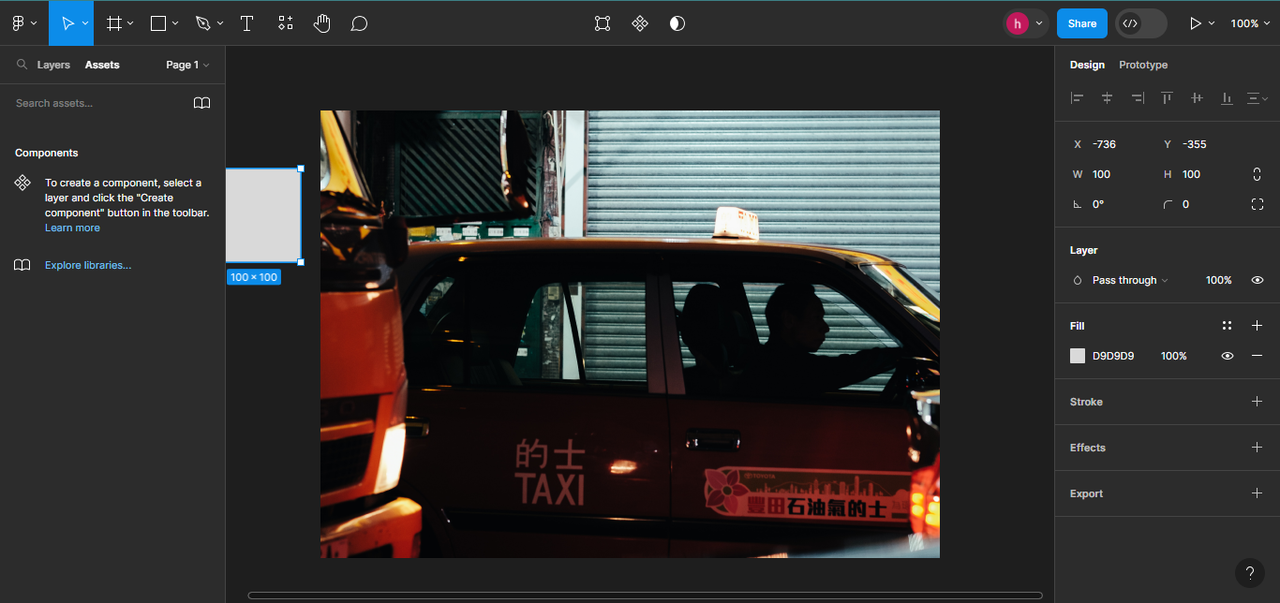Click the fill hex value D9D9D9
Screen dimensions: 1280x603
(1113, 356)
